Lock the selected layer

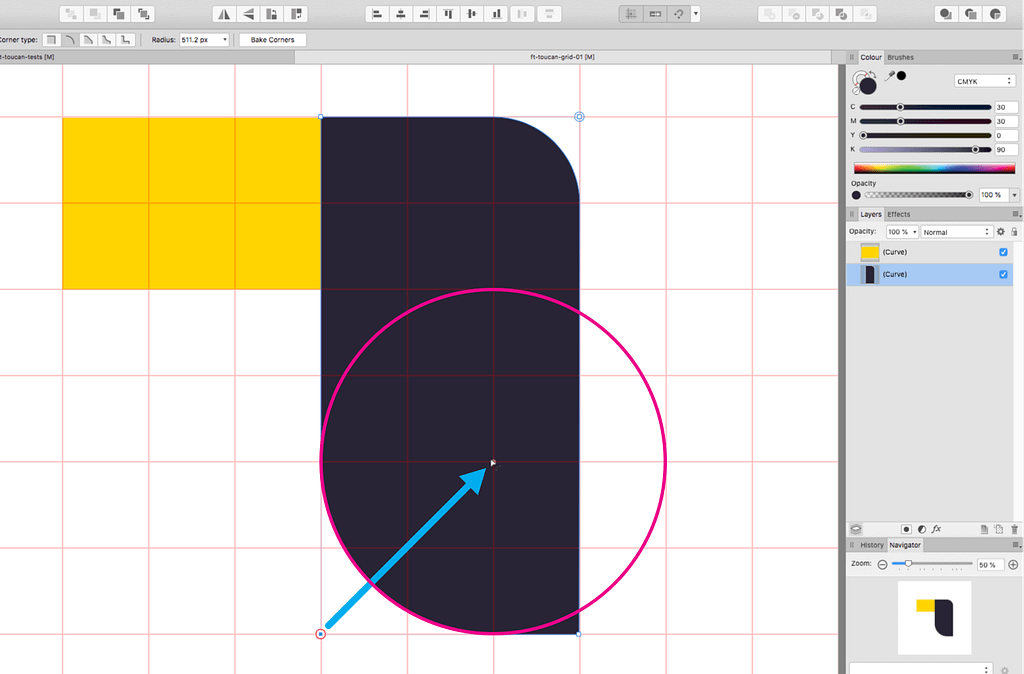click(x=1014, y=231)
